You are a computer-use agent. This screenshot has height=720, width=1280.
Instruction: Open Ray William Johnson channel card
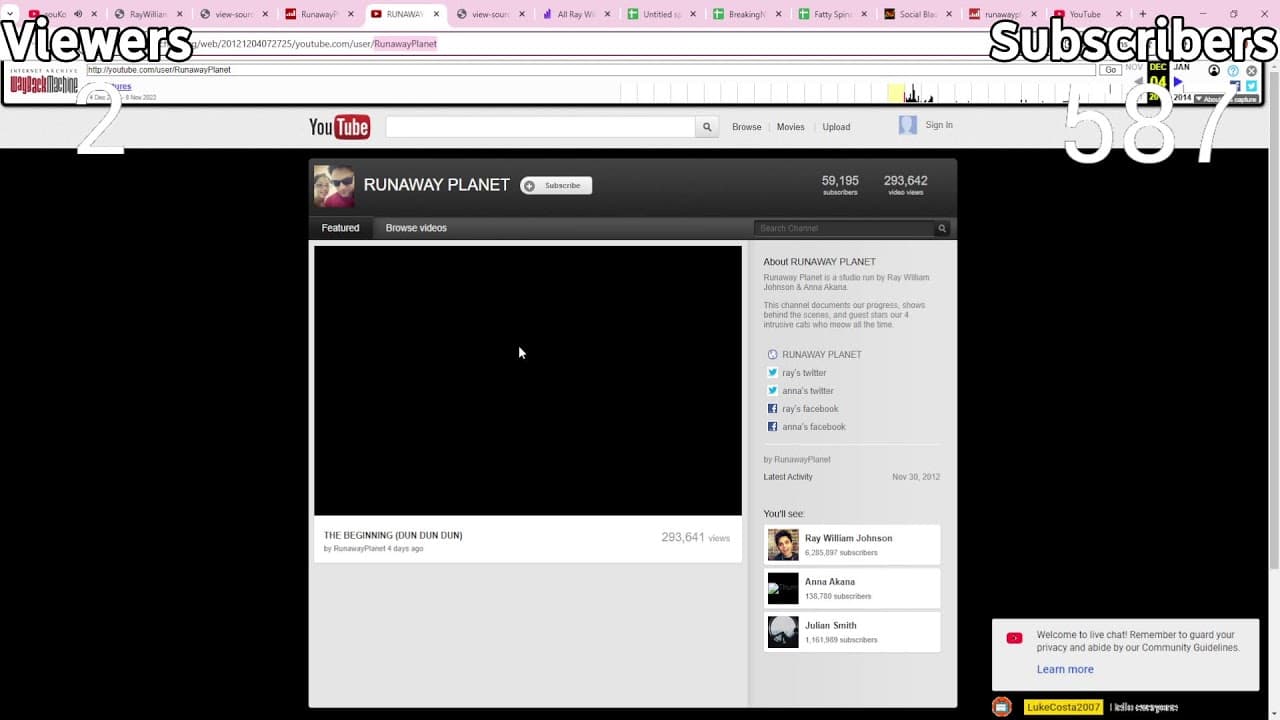coord(852,545)
